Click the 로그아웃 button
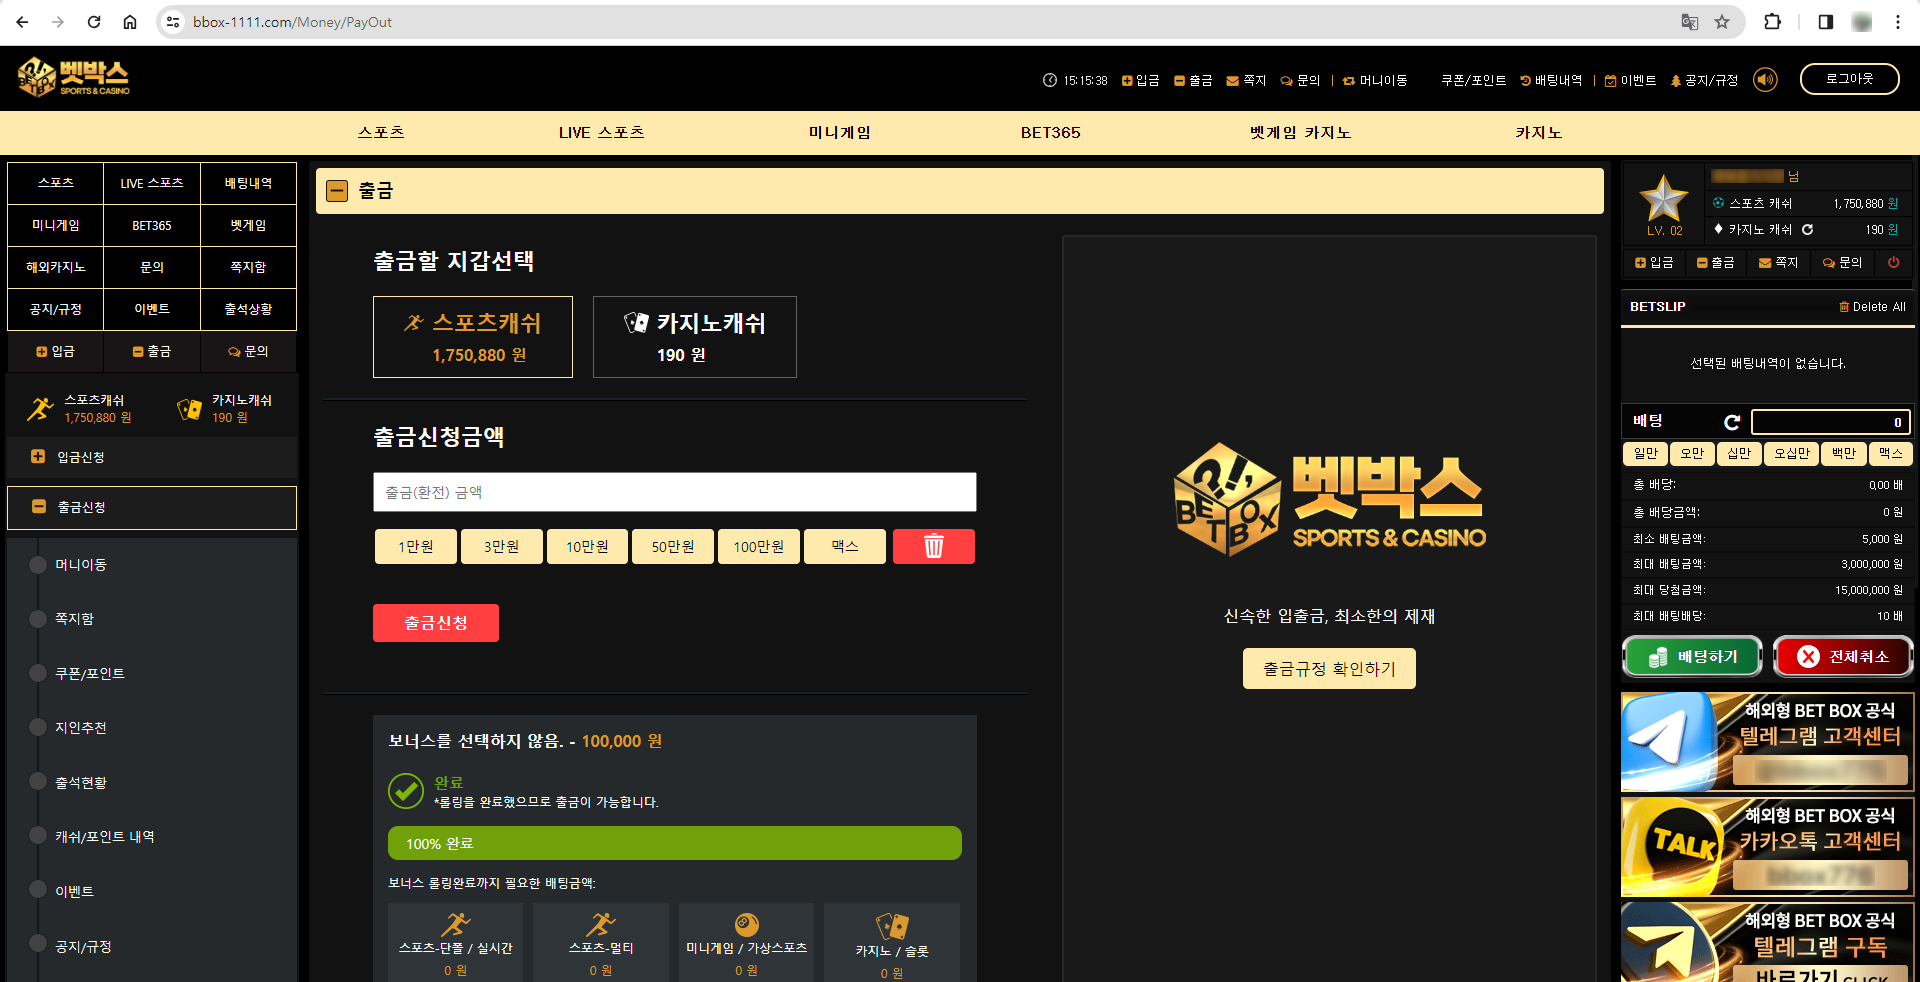 1849,79
